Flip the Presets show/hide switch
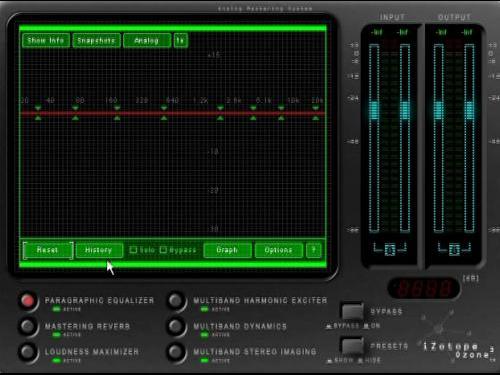This screenshot has width=500, height=375. [352, 346]
